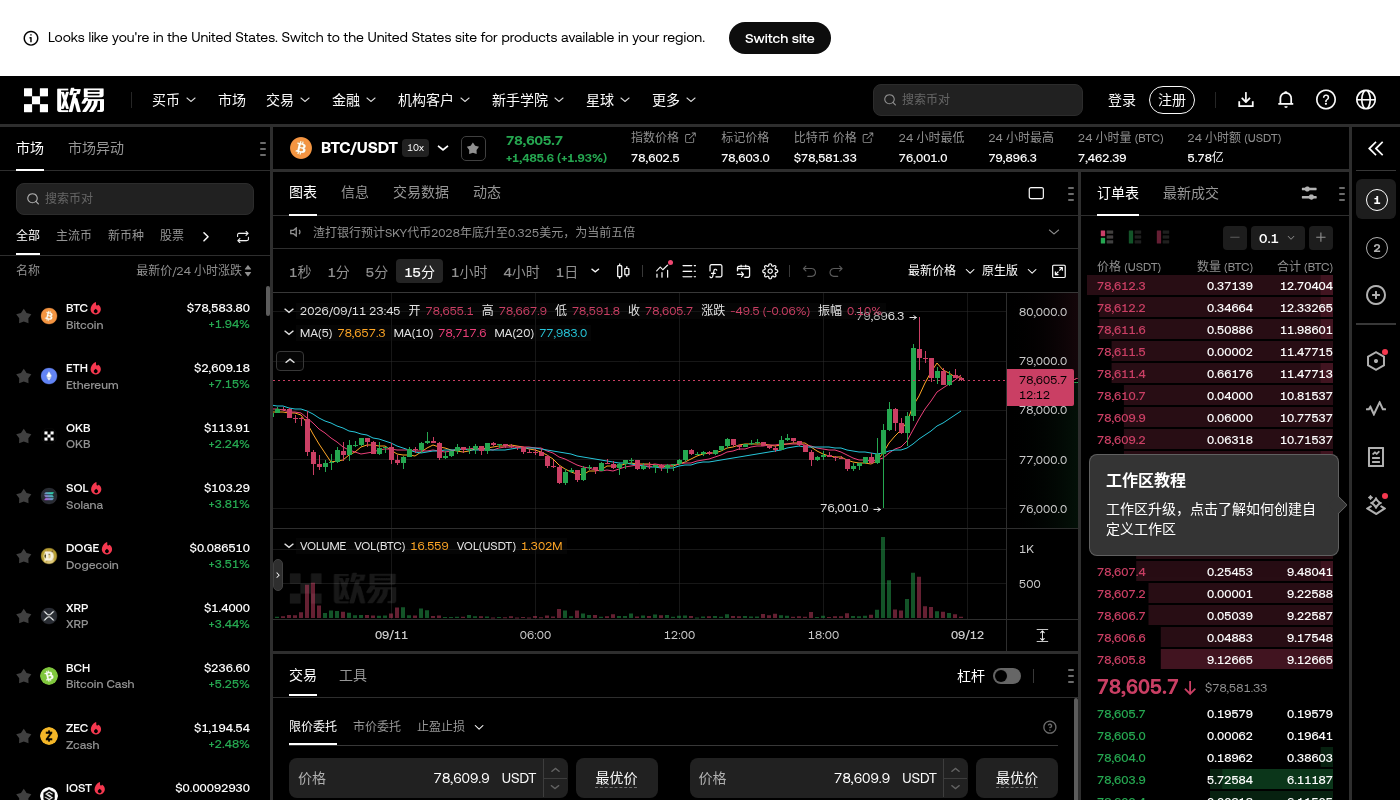This screenshot has width=1400, height=800.
Task: Click the OKX logo
Action: pos(65,100)
